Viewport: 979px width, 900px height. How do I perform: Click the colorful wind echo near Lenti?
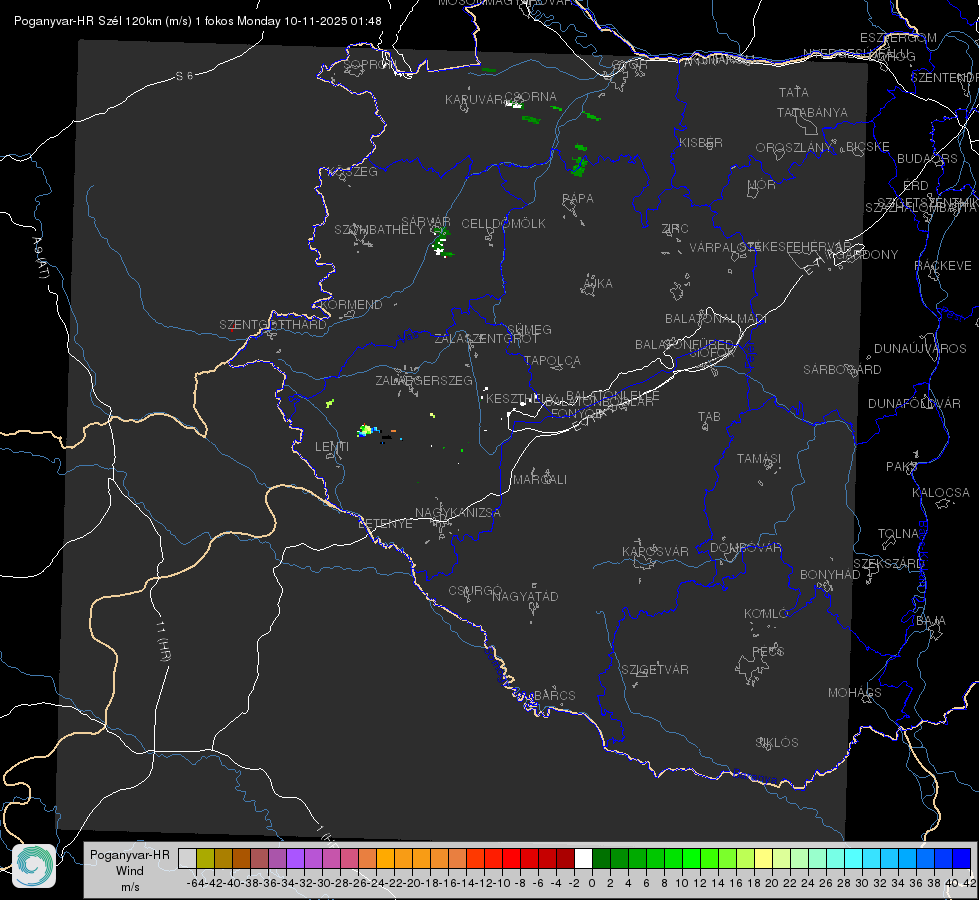click(368, 430)
